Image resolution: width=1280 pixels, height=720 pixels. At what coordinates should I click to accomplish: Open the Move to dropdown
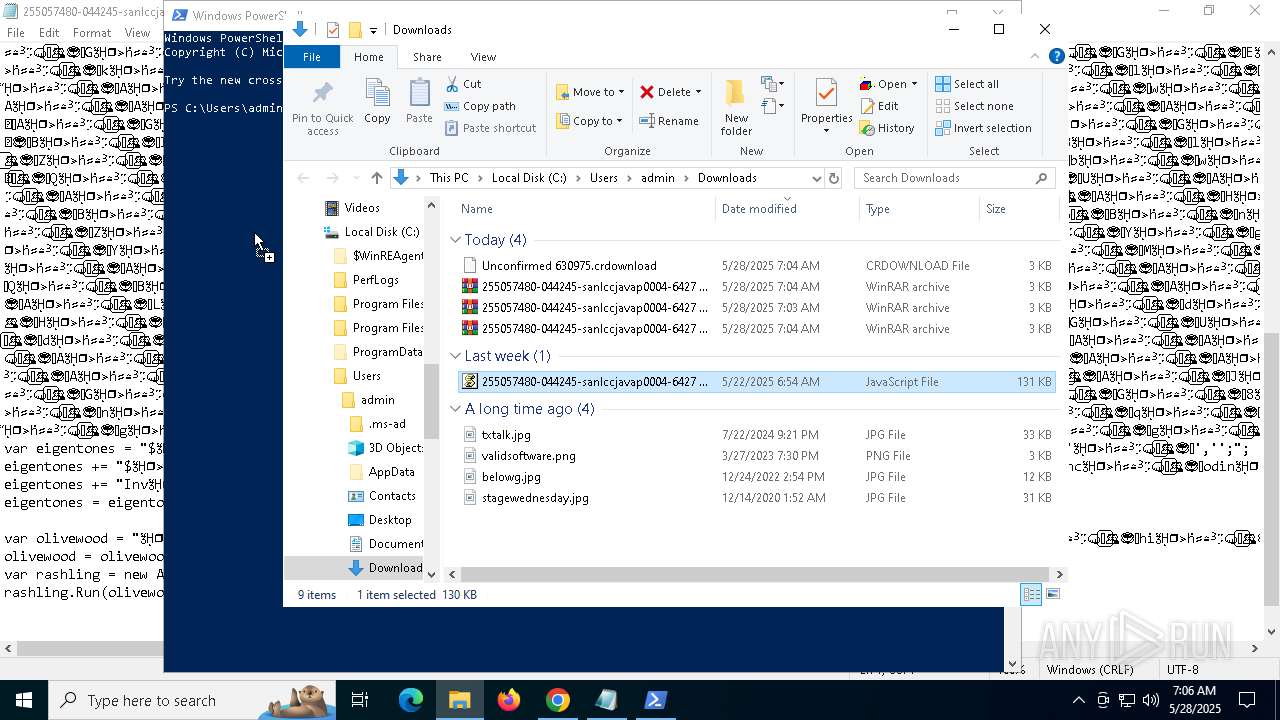tap(590, 92)
